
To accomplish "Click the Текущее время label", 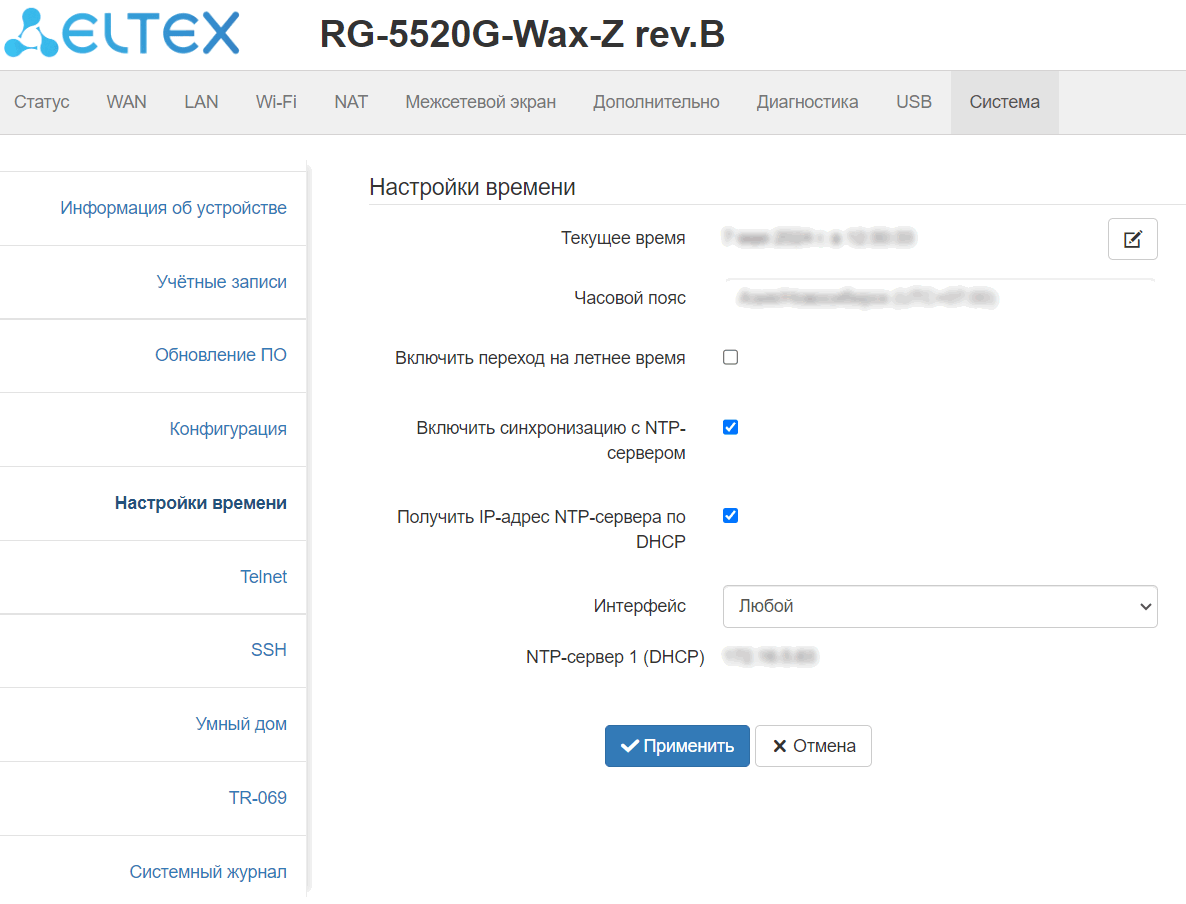I will [x=623, y=238].
